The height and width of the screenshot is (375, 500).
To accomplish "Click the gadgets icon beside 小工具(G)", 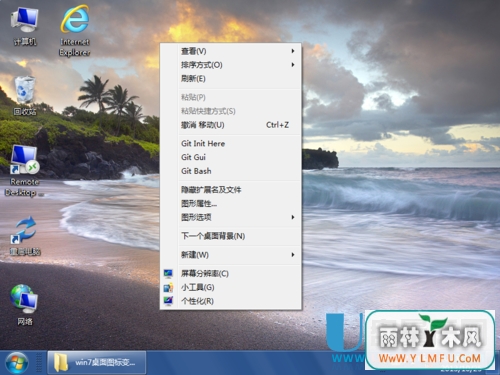I will coord(168,287).
